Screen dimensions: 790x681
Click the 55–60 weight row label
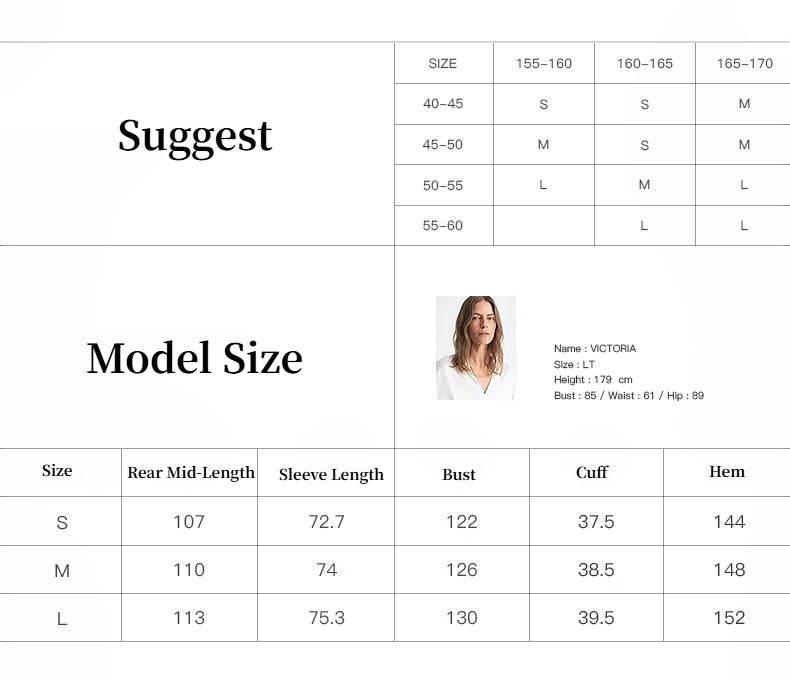coord(443,226)
